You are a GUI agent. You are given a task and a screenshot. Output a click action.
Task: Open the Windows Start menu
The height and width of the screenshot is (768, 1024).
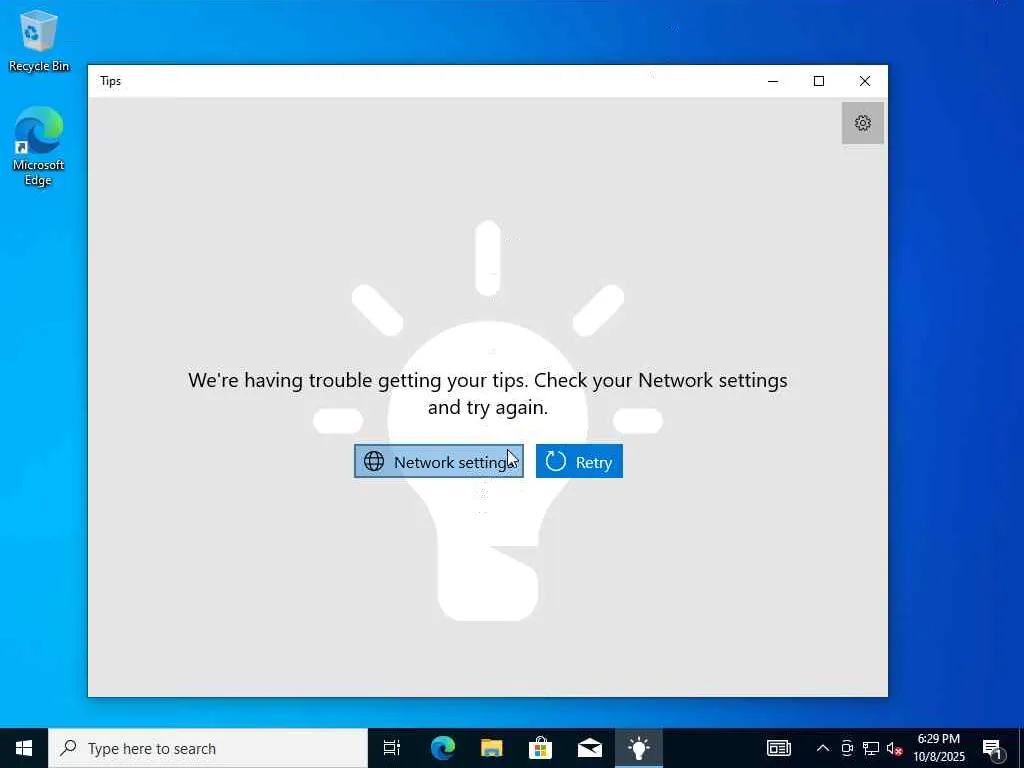click(24, 748)
